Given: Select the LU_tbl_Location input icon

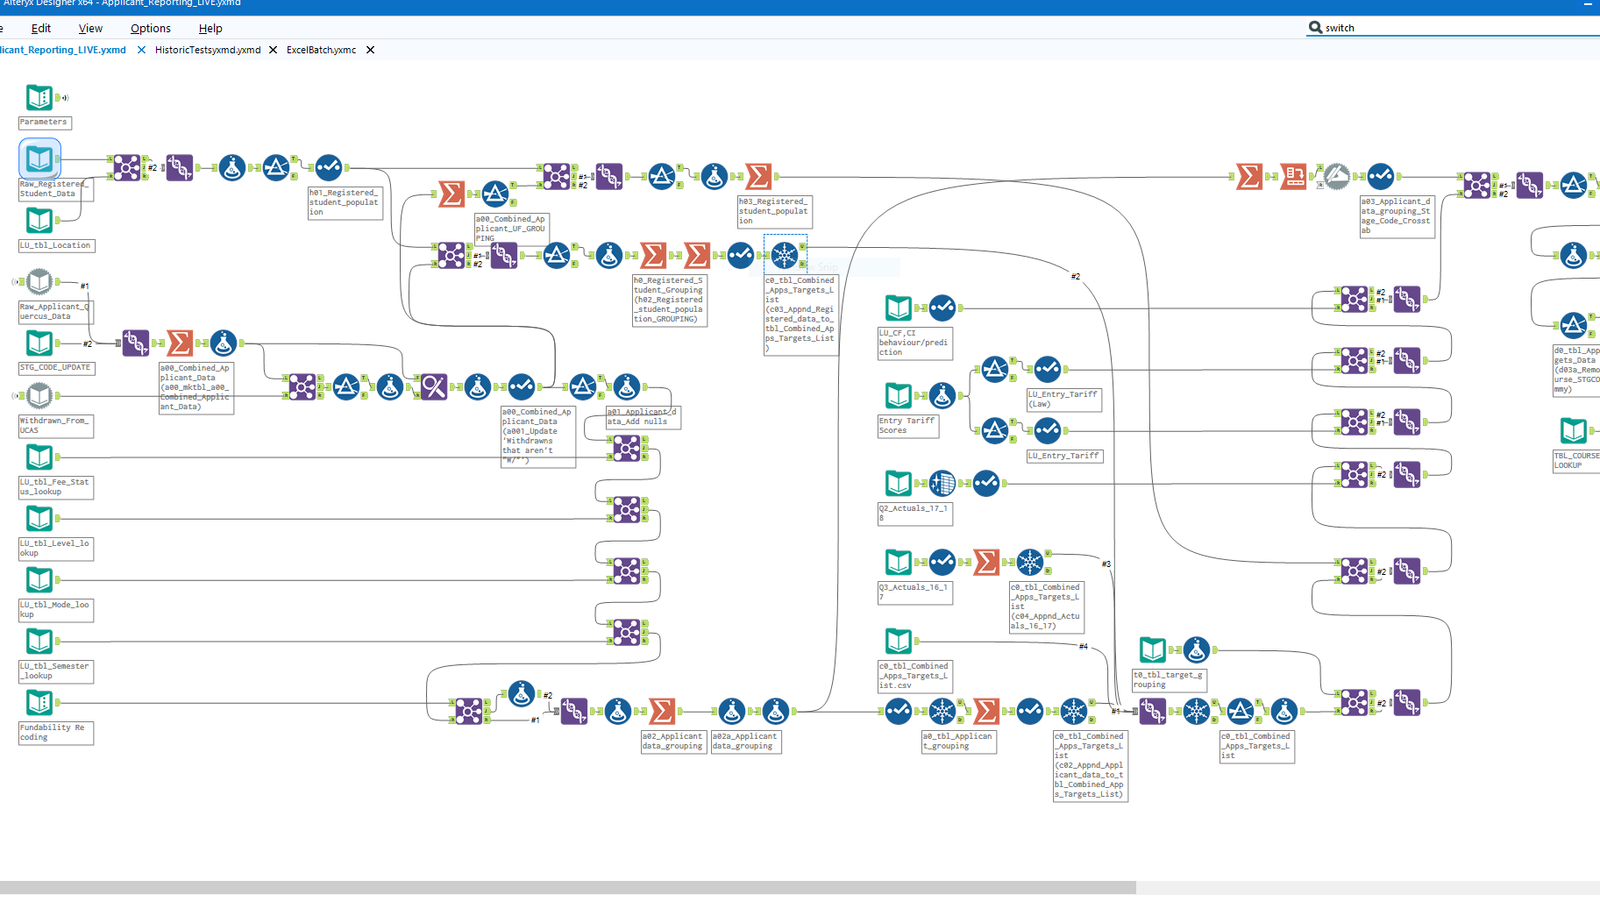Looking at the screenshot, I should [x=39, y=220].
